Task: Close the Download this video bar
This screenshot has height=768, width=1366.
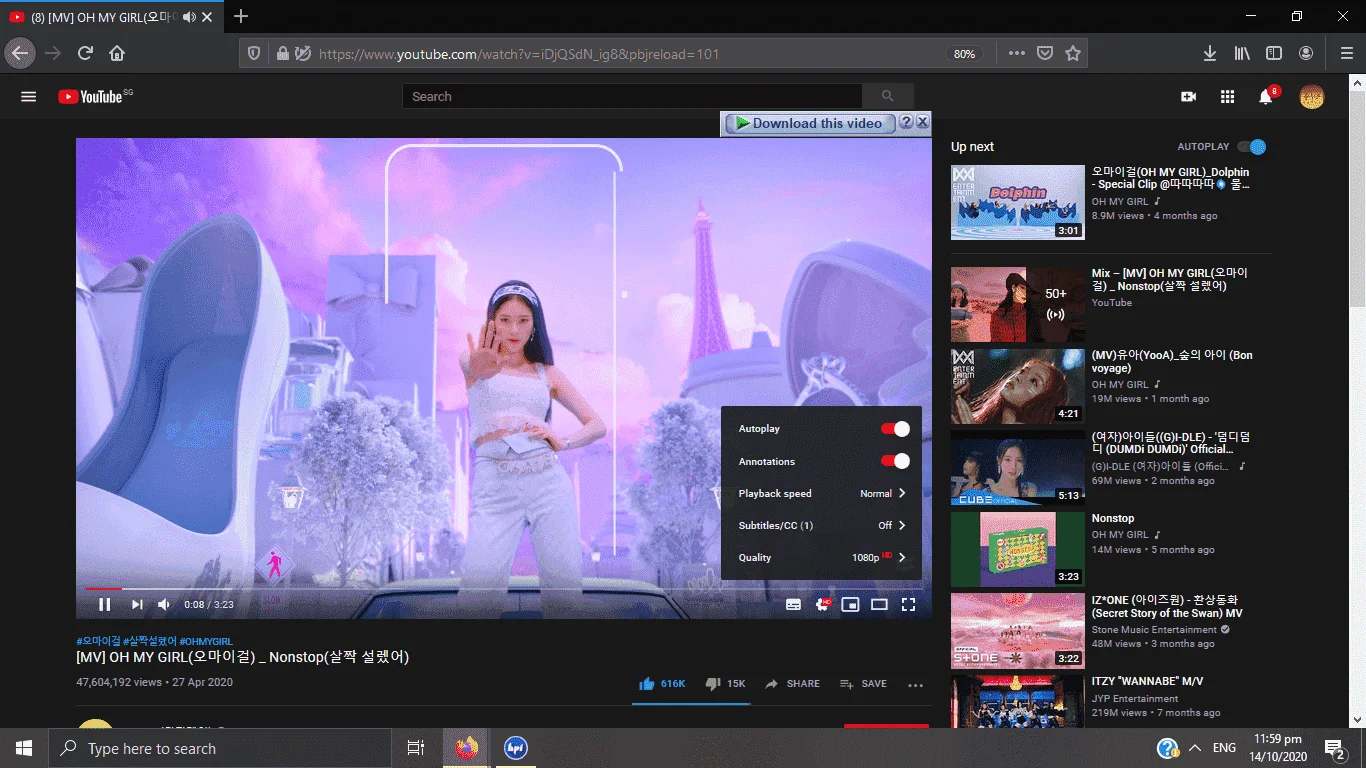Action: [923, 122]
